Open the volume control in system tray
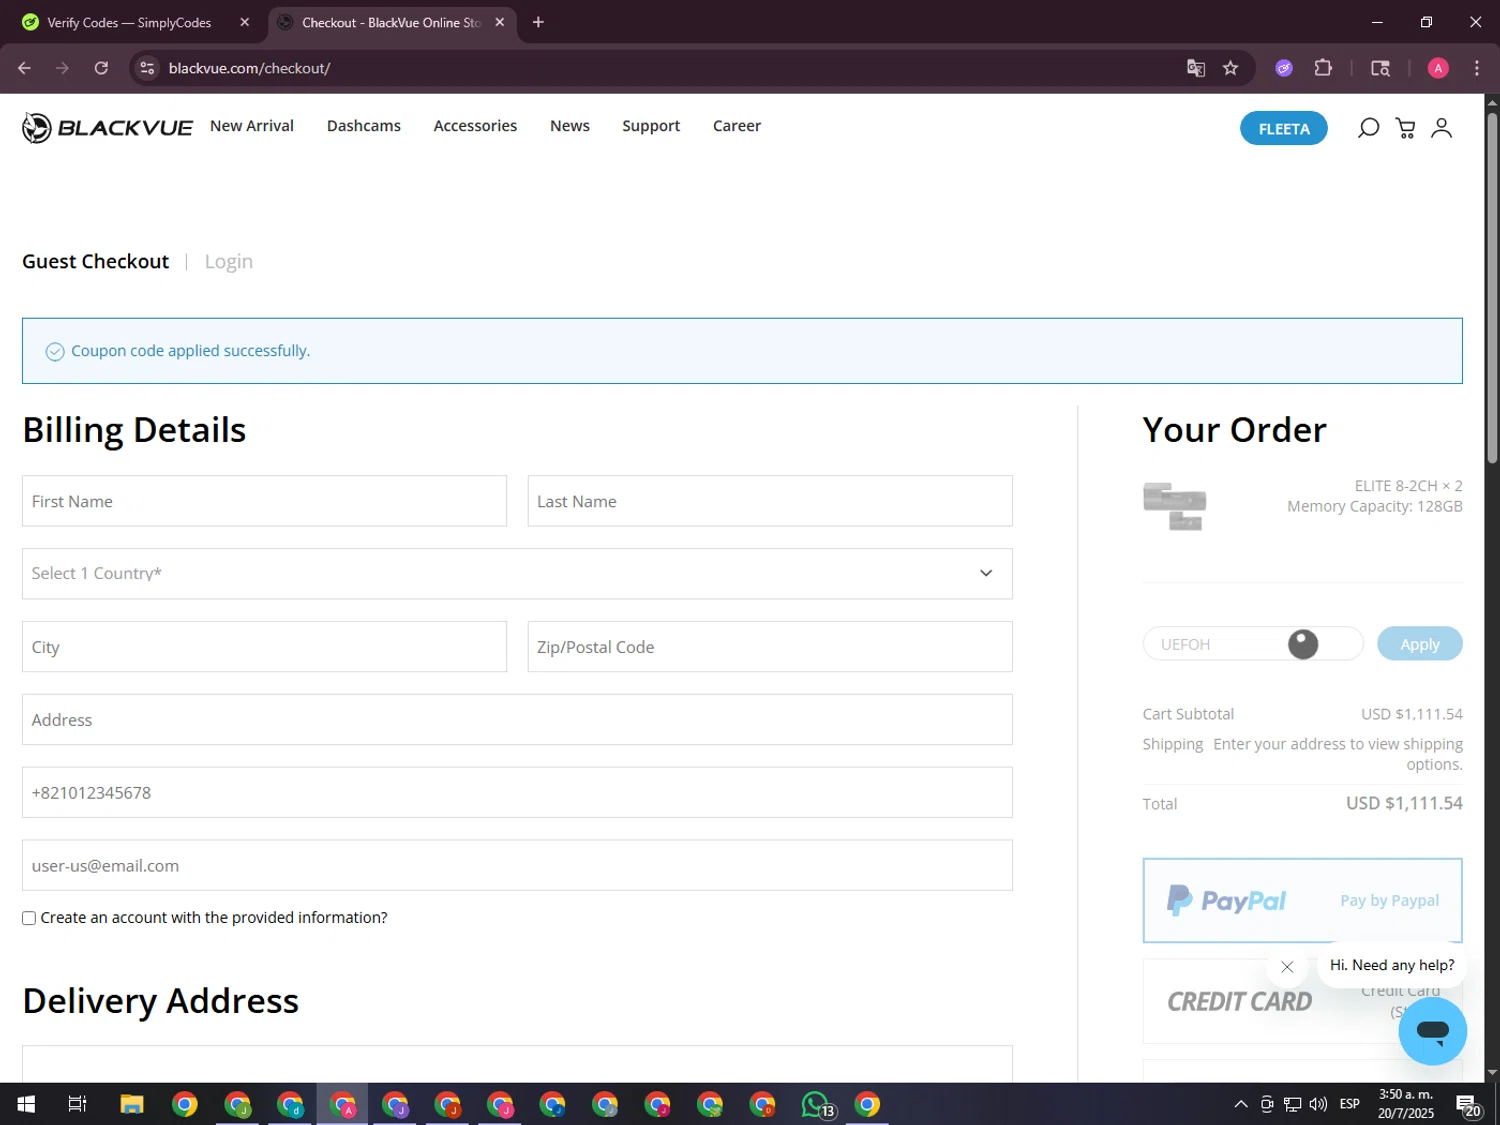1500x1125 pixels. 1318,1104
